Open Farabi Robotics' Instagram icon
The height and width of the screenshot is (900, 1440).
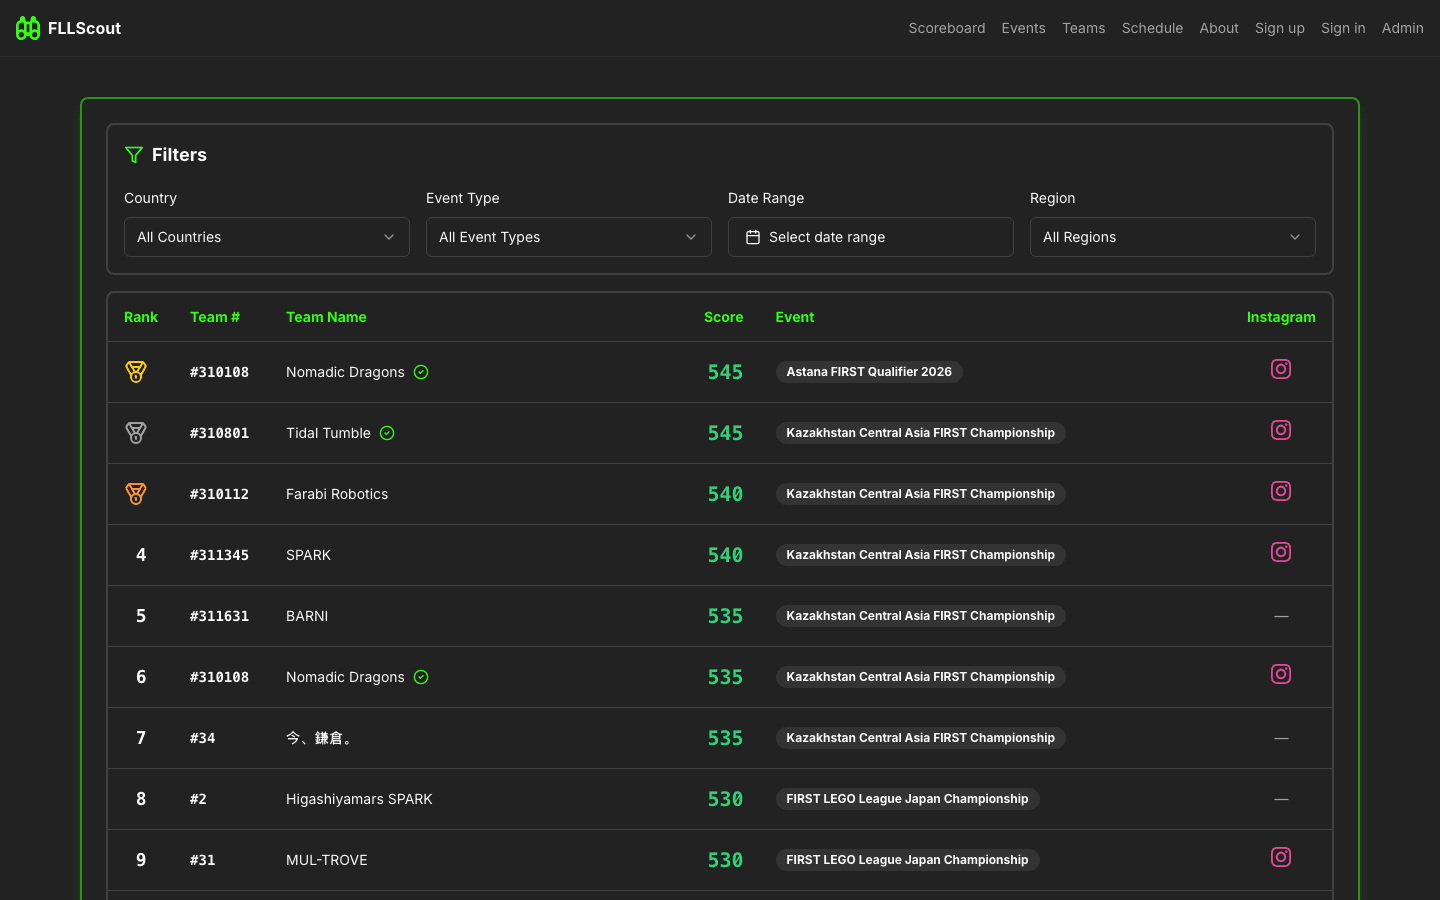1280,491
